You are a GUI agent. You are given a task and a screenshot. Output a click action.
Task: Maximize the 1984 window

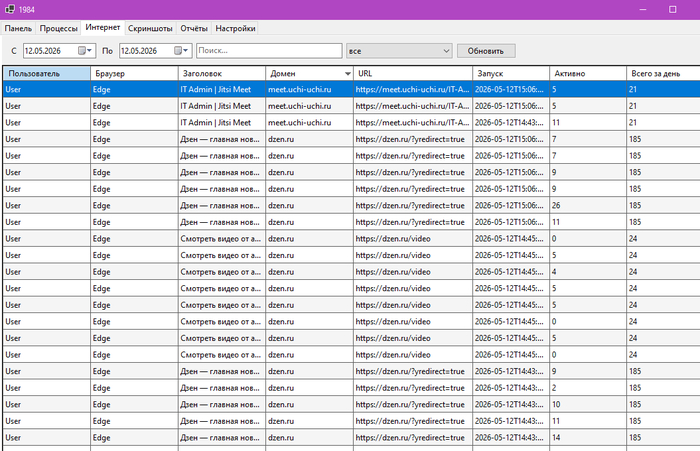click(x=672, y=9)
